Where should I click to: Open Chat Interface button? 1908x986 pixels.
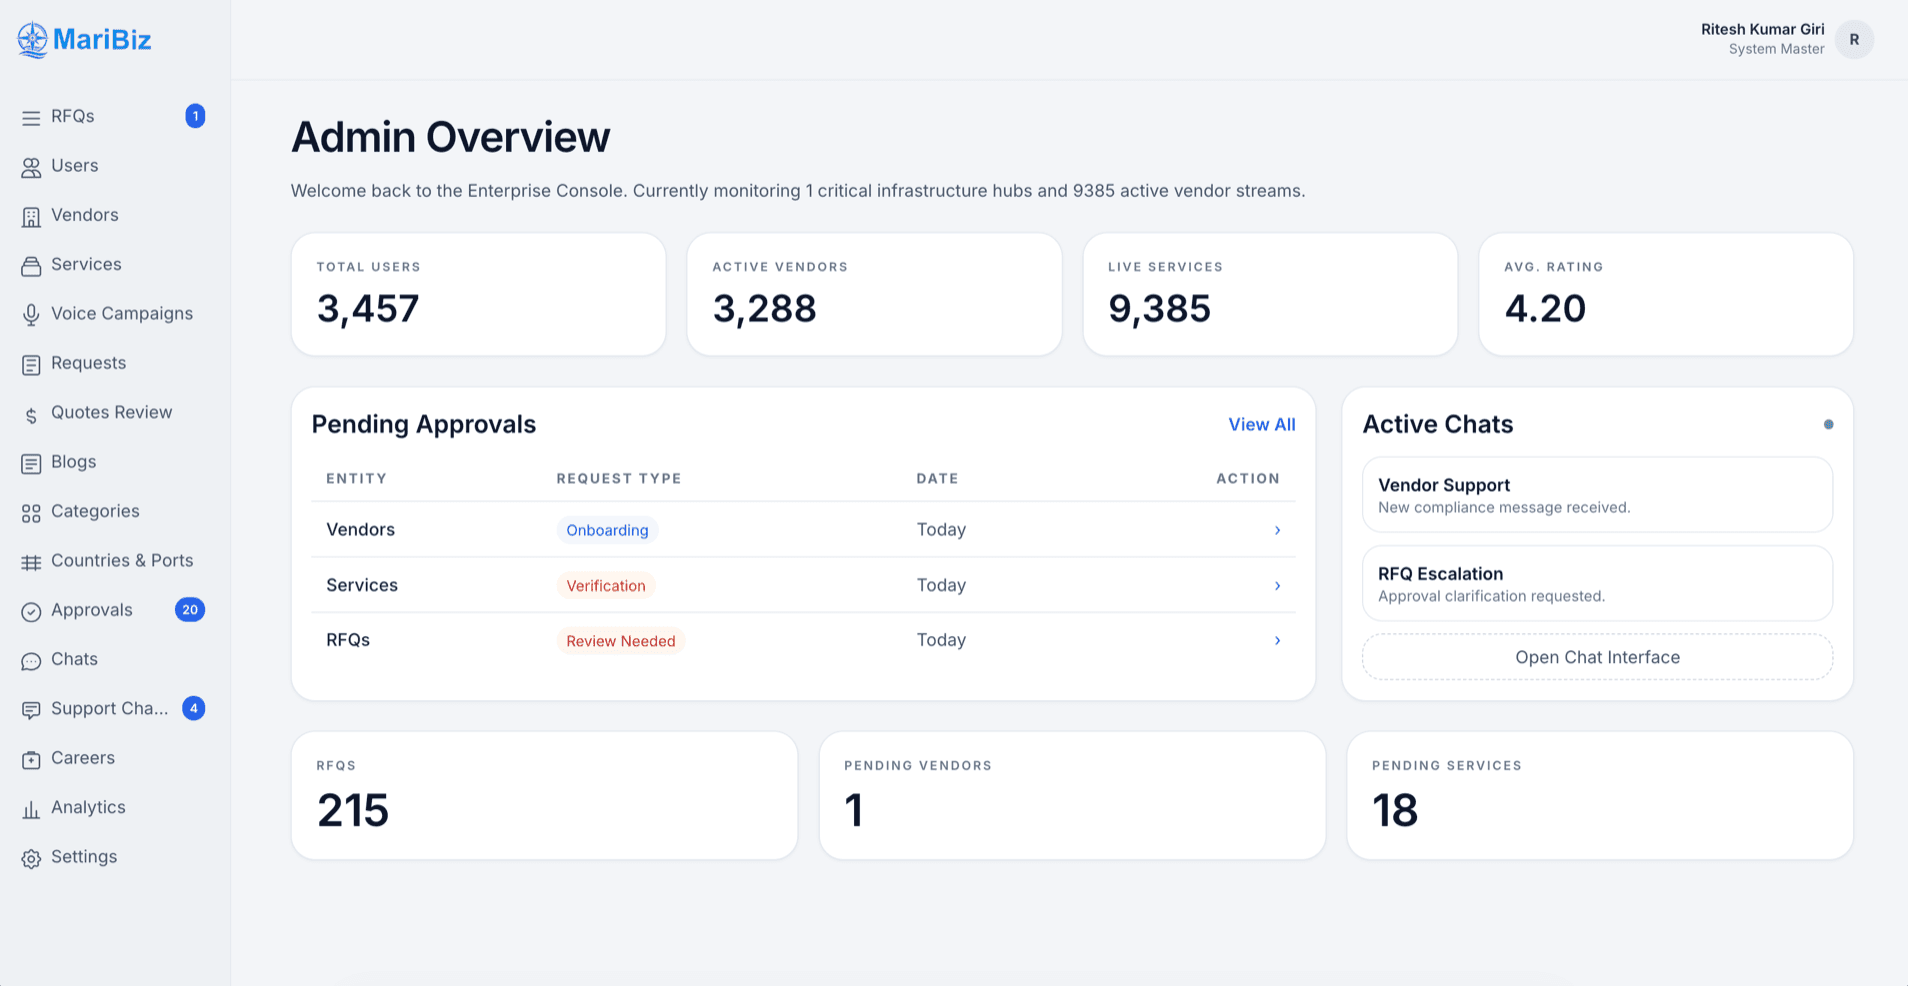pos(1597,657)
